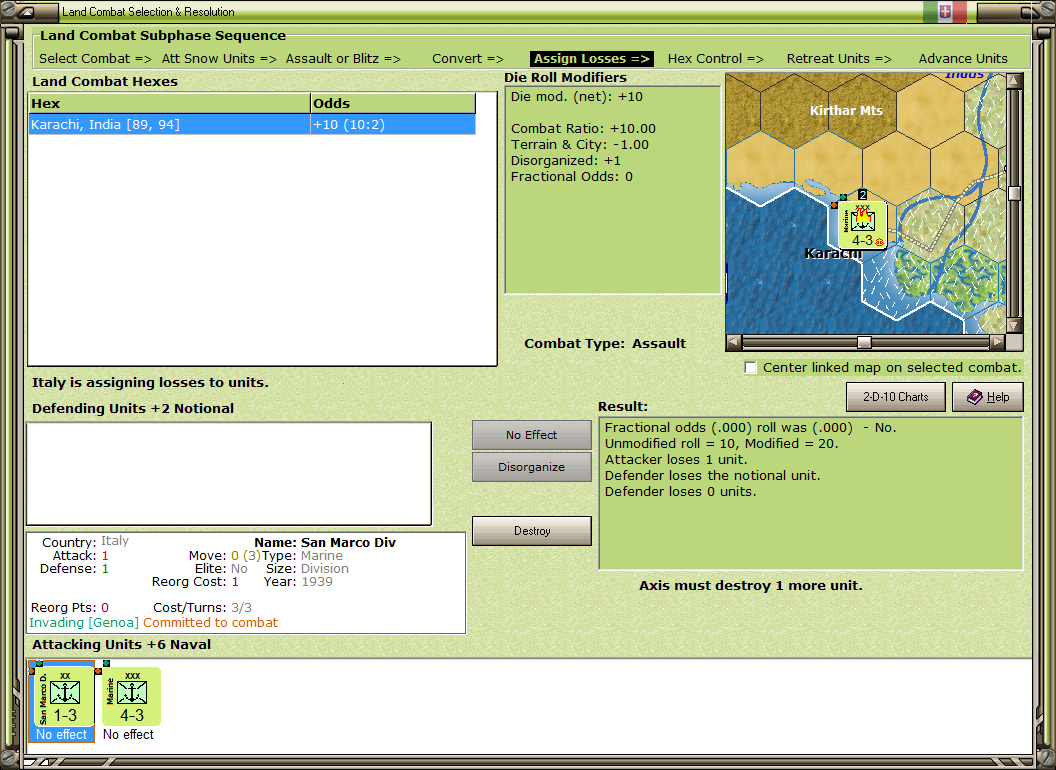Click the Help book icon
This screenshot has width=1056, height=770.
tap(975, 397)
